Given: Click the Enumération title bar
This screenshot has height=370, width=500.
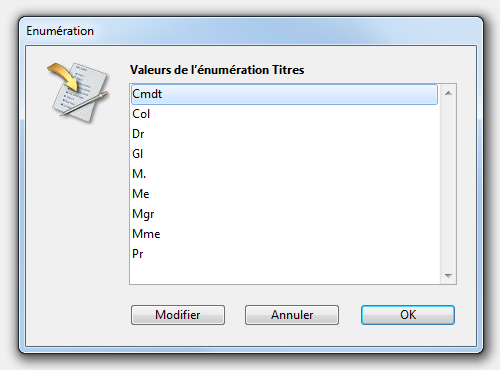Looking at the screenshot, I should pos(251,31).
